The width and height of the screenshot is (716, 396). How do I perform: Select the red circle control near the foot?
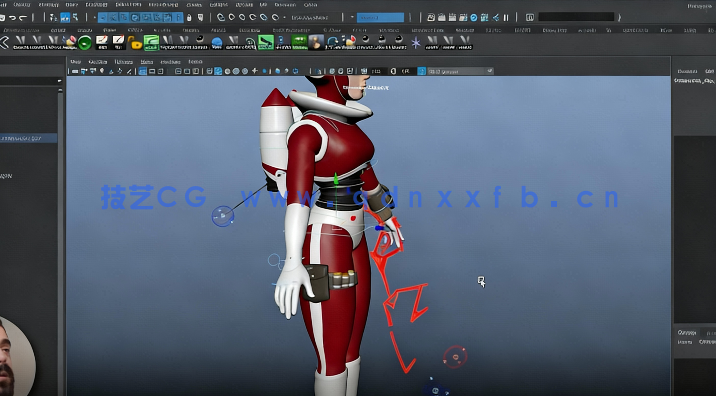pyautogui.click(x=455, y=356)
